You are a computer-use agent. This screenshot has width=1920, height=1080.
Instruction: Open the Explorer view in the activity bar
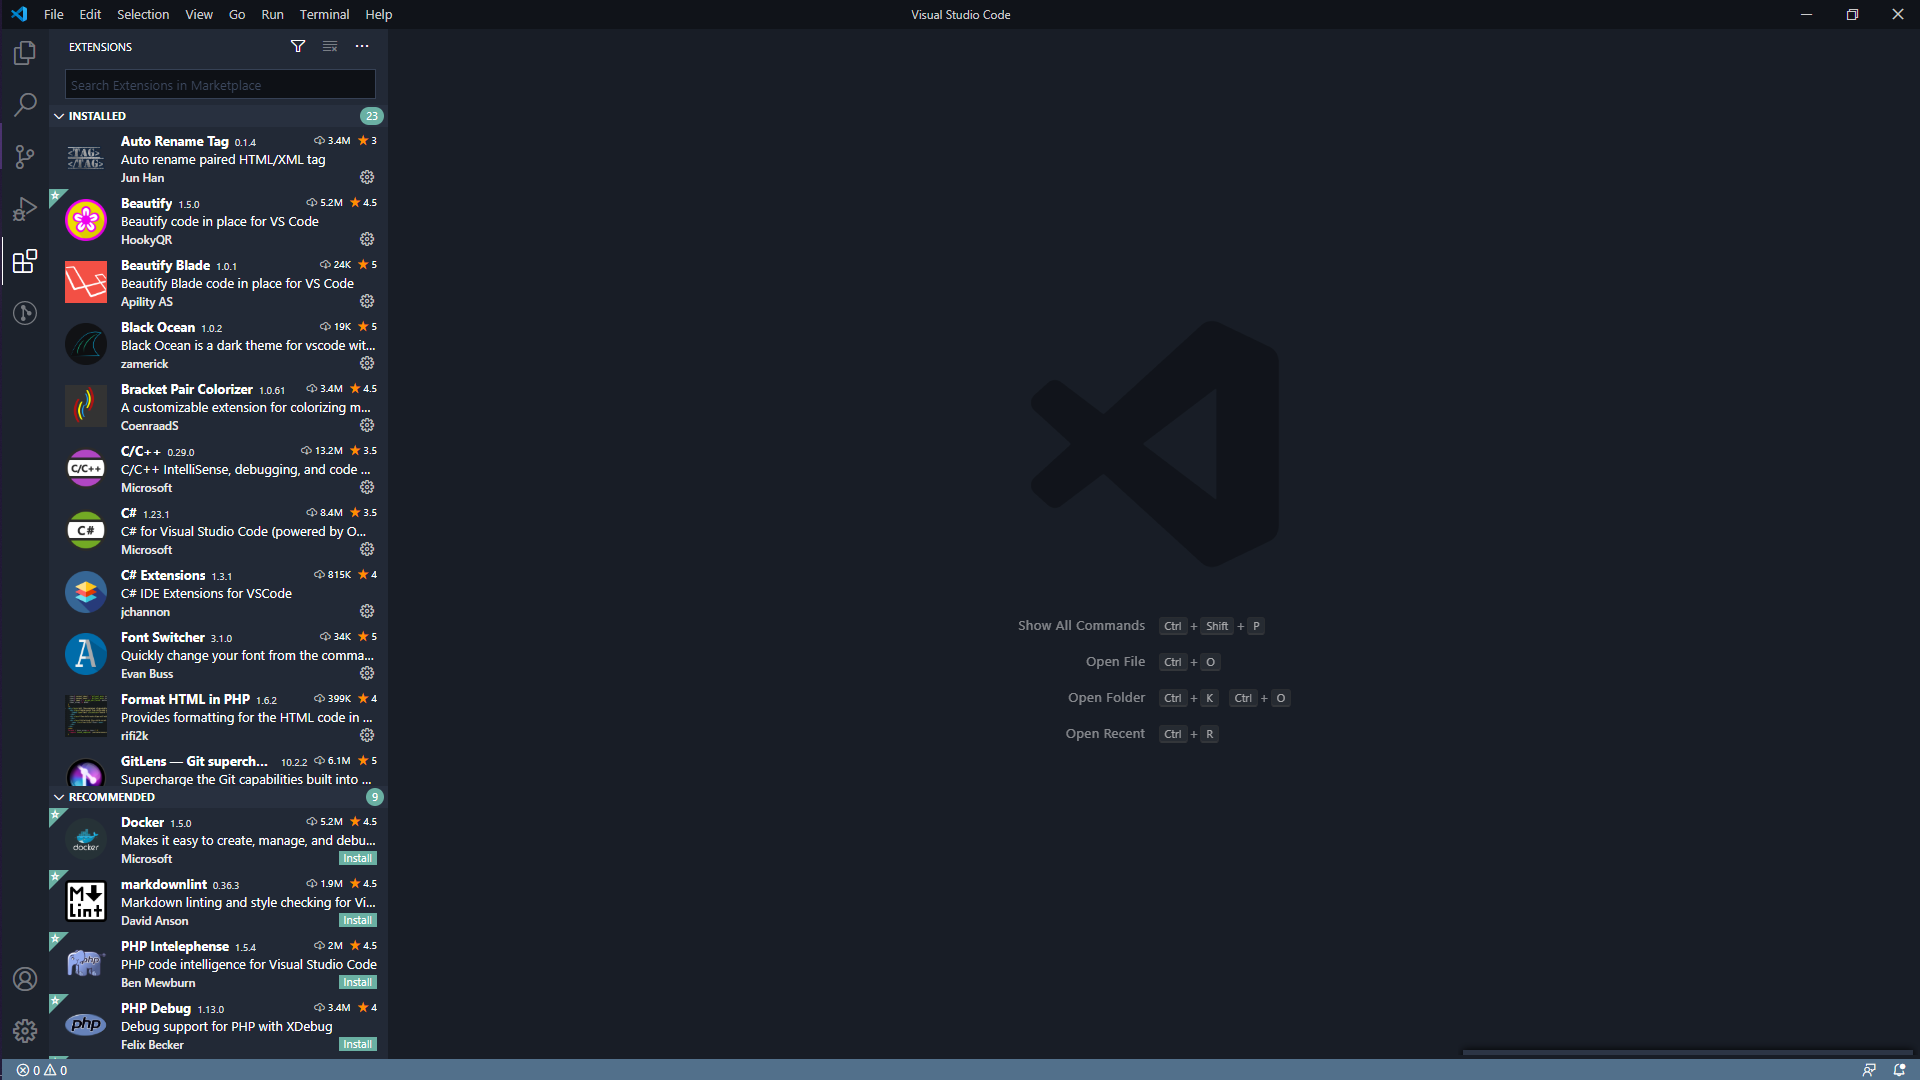[x=25, y=53]
